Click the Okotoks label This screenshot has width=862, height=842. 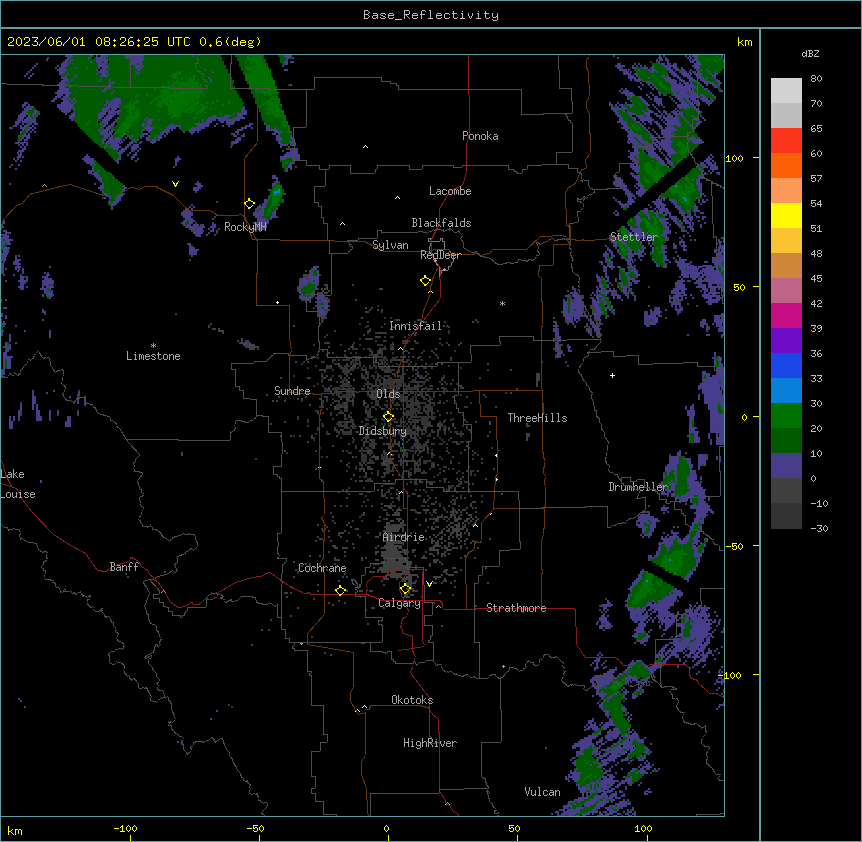point(412,700)
